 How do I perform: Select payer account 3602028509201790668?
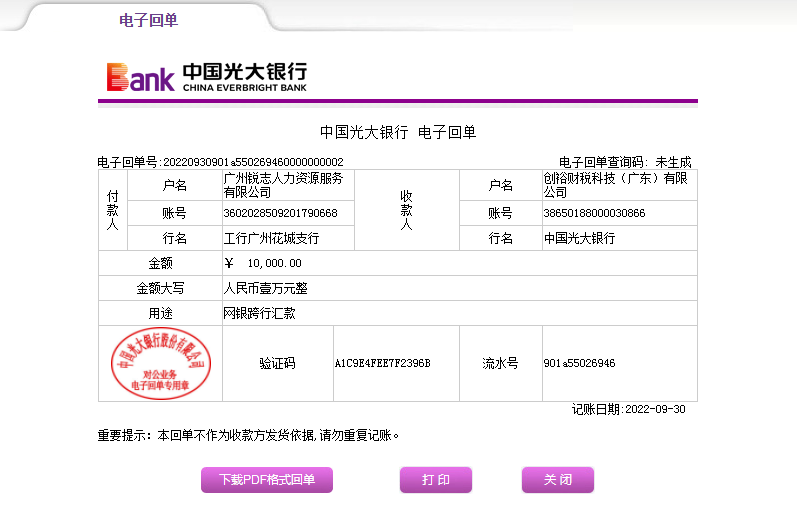281,213
